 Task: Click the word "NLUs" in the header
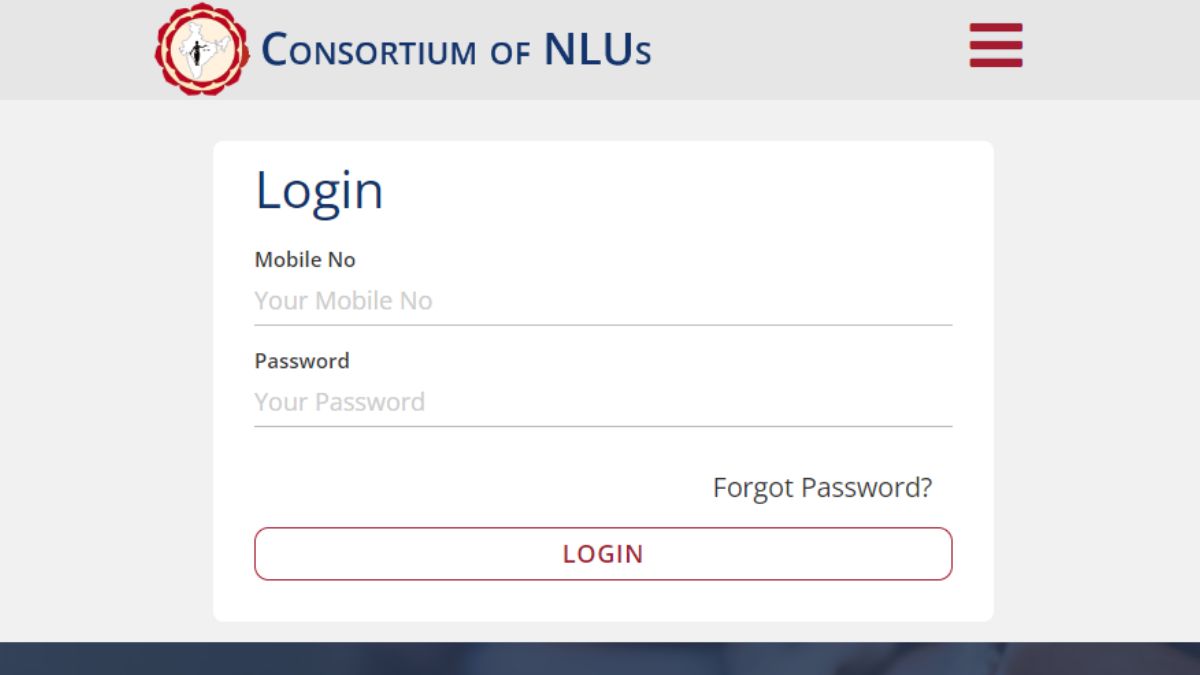(598, 50)
